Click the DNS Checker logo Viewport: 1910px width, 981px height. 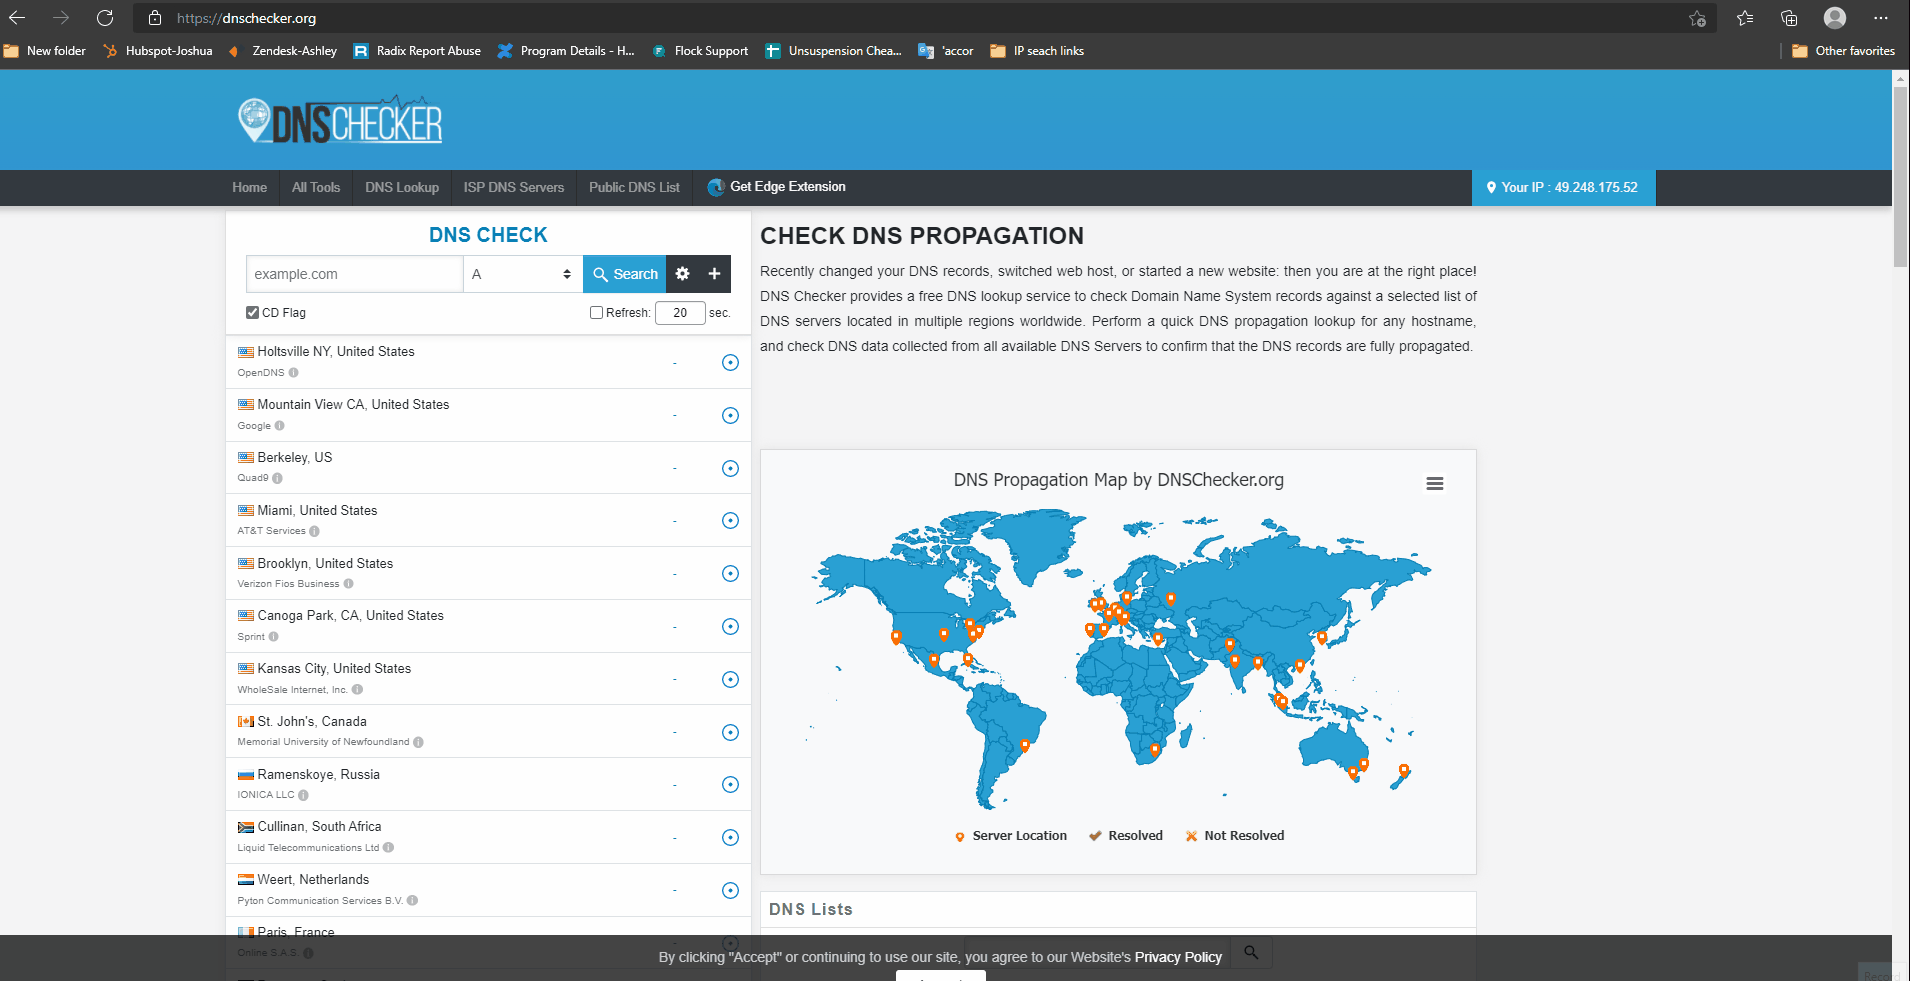339,120
